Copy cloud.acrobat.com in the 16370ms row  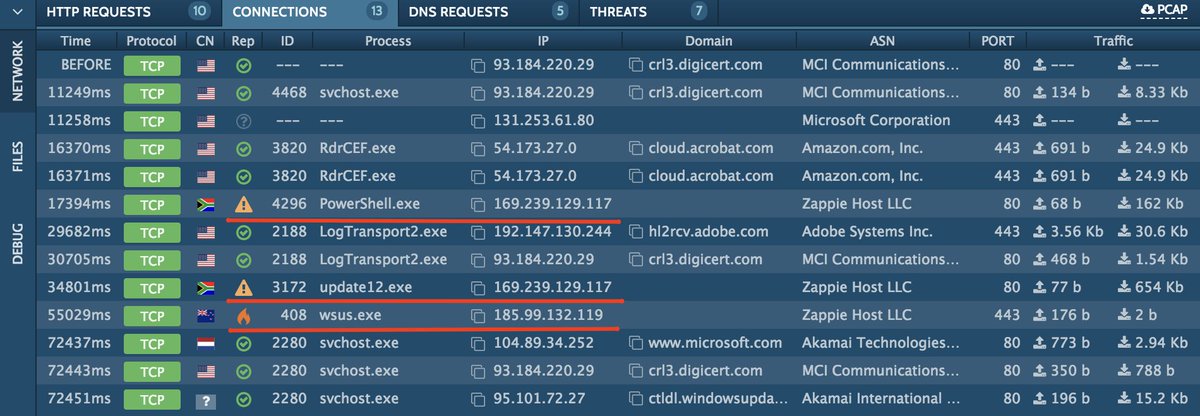[636, 149]
